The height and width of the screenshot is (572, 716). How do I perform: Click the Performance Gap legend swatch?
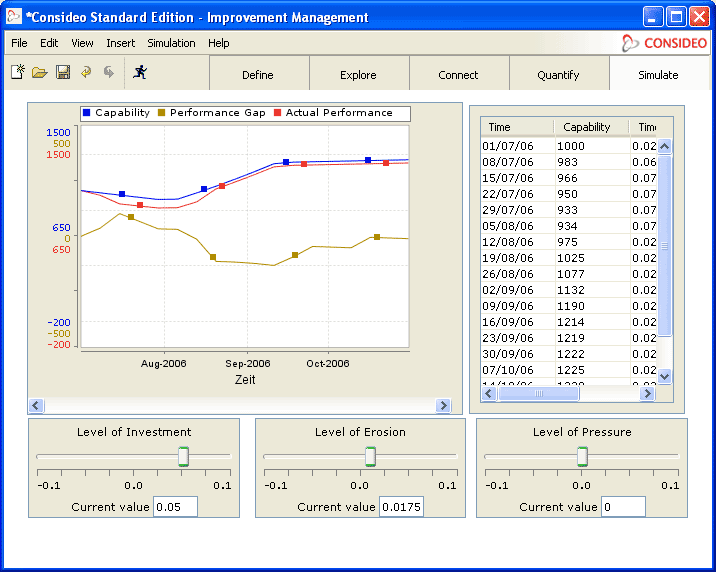pos(161,112)
